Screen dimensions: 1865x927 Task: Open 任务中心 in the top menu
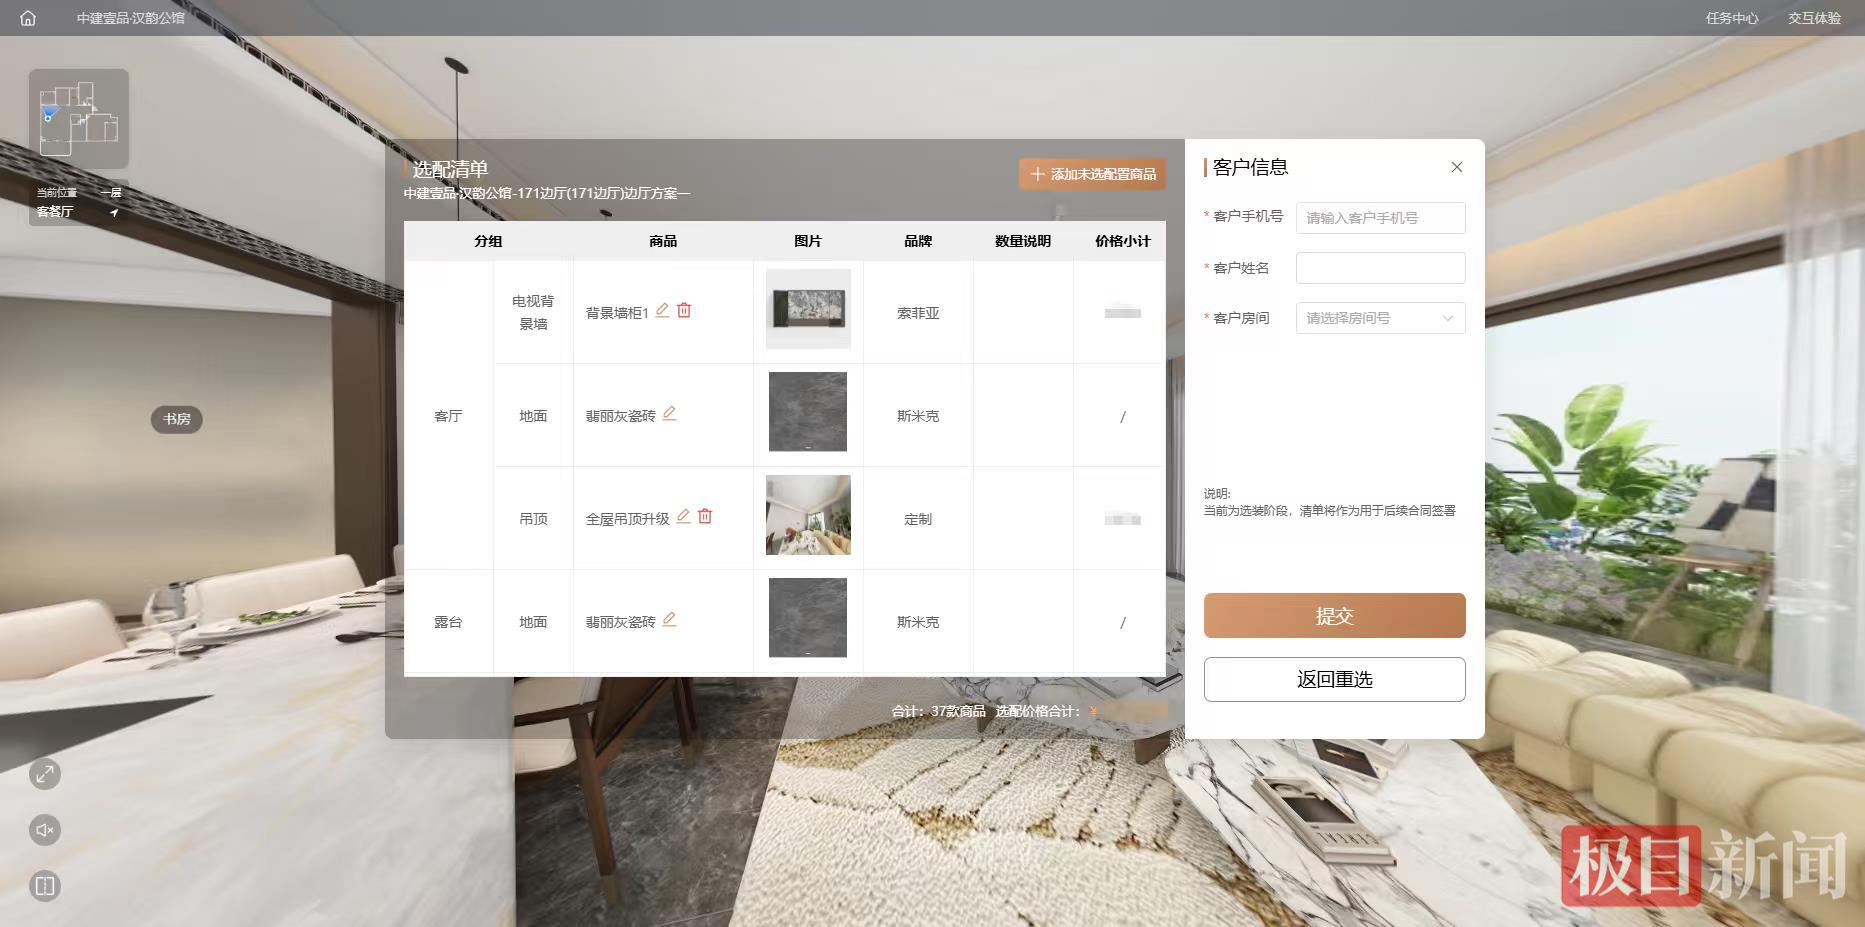point(1731,18)
